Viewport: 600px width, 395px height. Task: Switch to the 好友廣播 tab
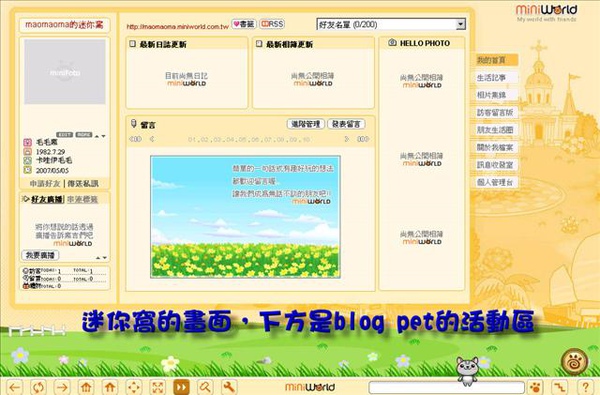pos(47,199)
